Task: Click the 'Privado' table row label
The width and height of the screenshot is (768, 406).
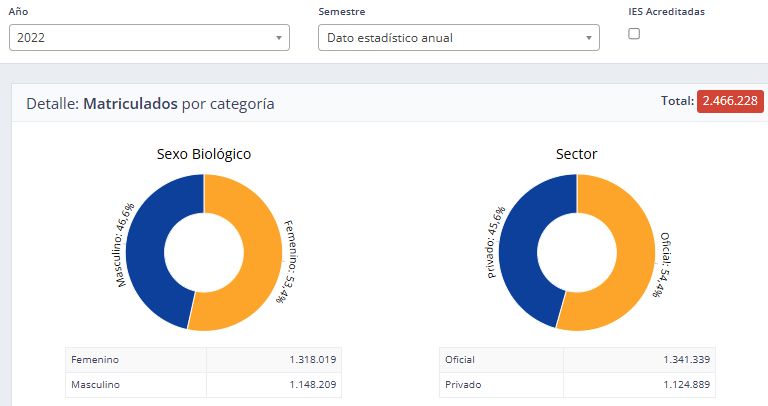Action: (463, 384)
